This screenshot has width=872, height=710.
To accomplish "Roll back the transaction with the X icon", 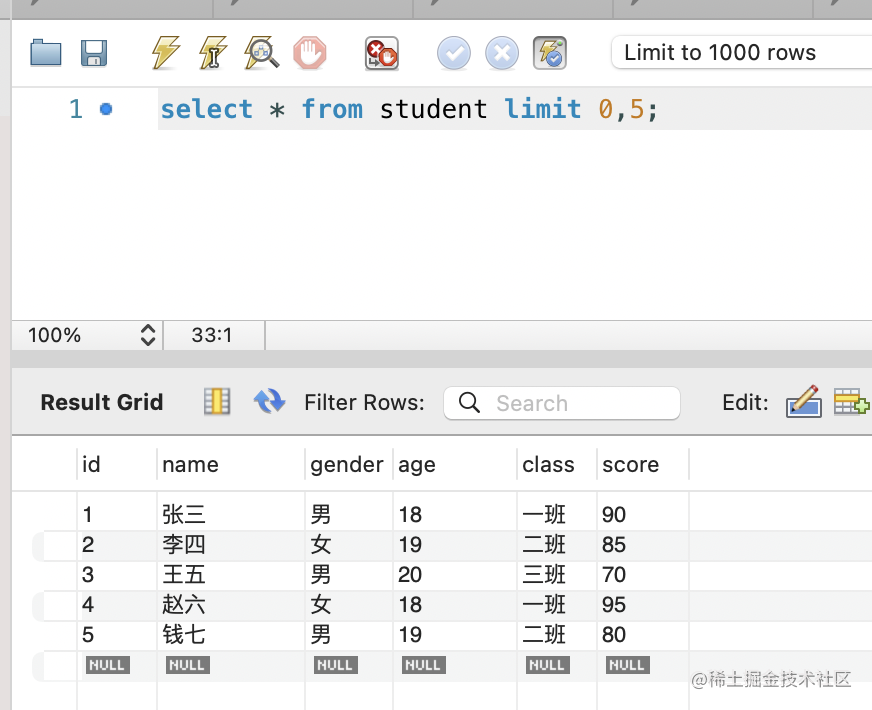I will coord(502,53).
